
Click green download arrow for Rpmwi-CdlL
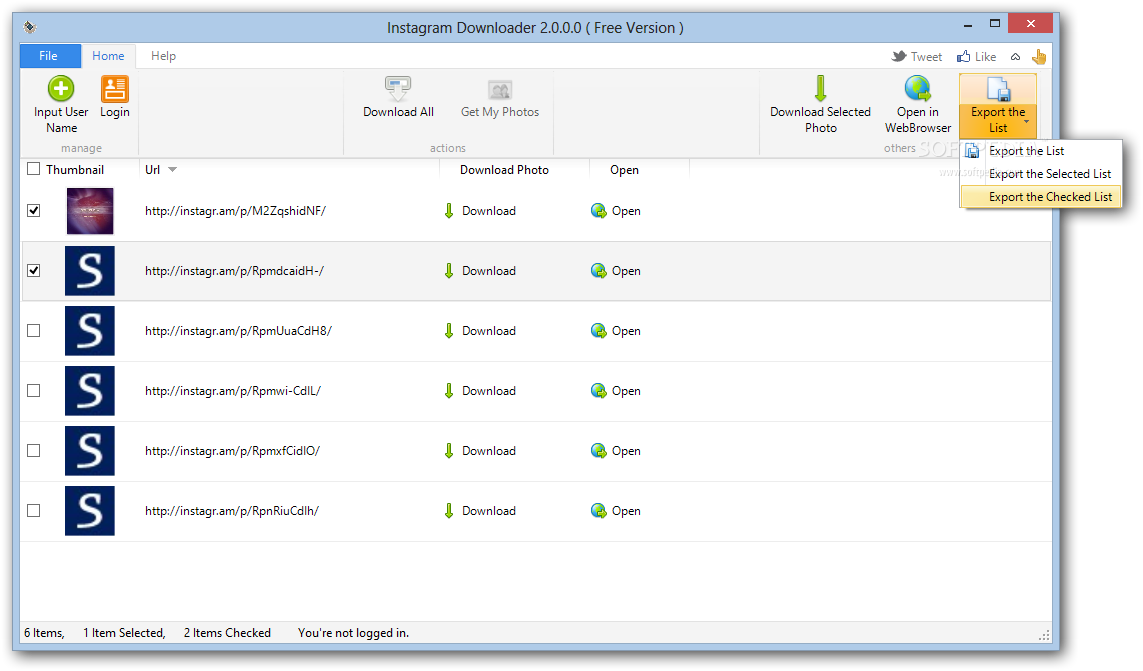(449, 391)
